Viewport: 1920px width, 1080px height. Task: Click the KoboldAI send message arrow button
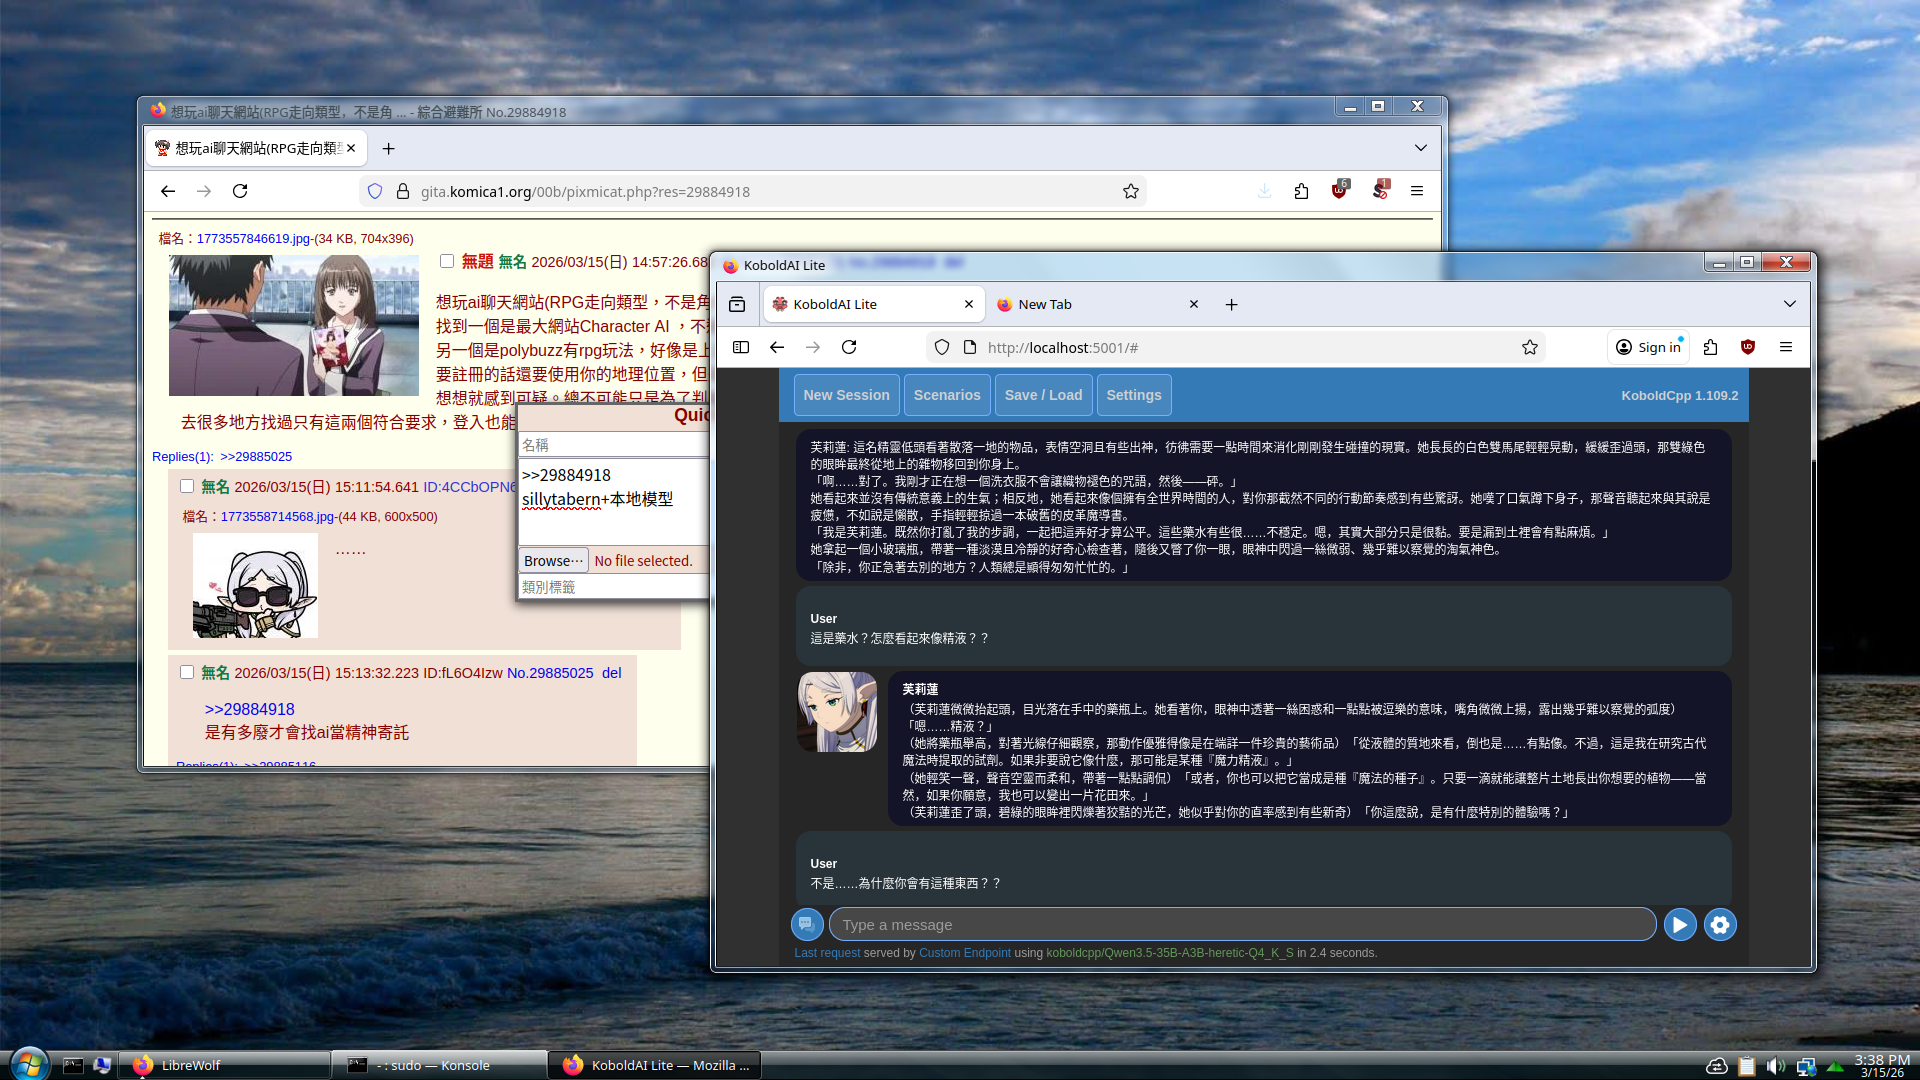[1680, 925]
